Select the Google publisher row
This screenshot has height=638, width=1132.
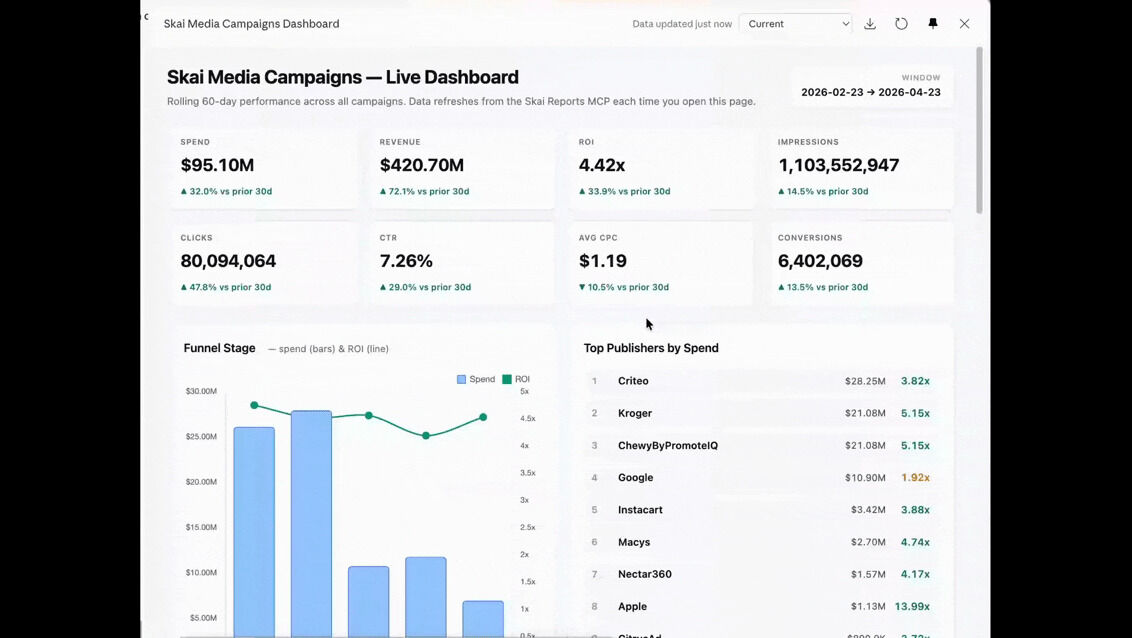click(761, 478)
